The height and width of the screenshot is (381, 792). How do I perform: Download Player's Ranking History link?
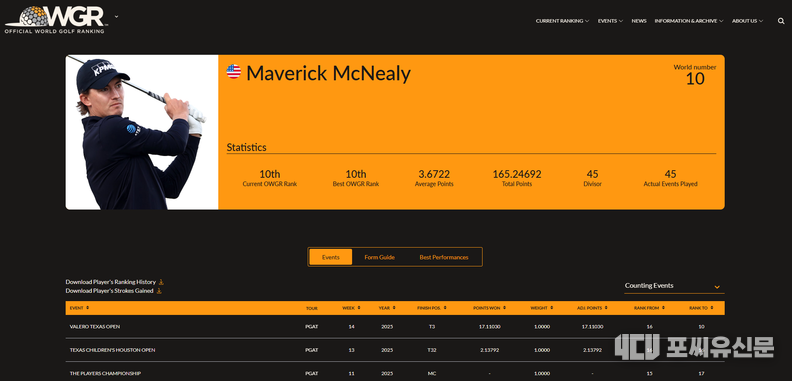pyautogui.click(x=111, y=282)
